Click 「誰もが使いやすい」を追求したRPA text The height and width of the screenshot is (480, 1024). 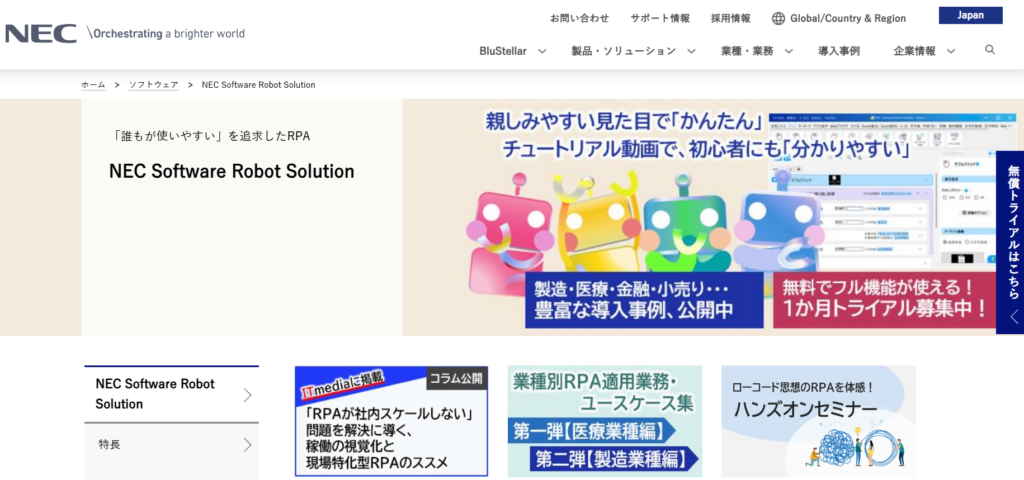212,136
